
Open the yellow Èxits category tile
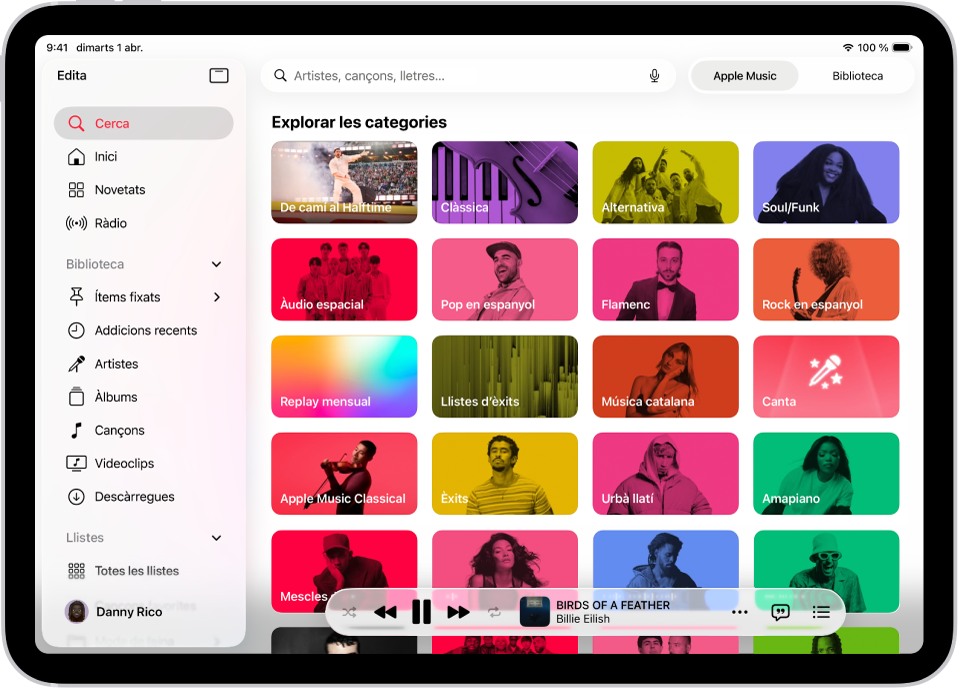click(x=505, y=473)
